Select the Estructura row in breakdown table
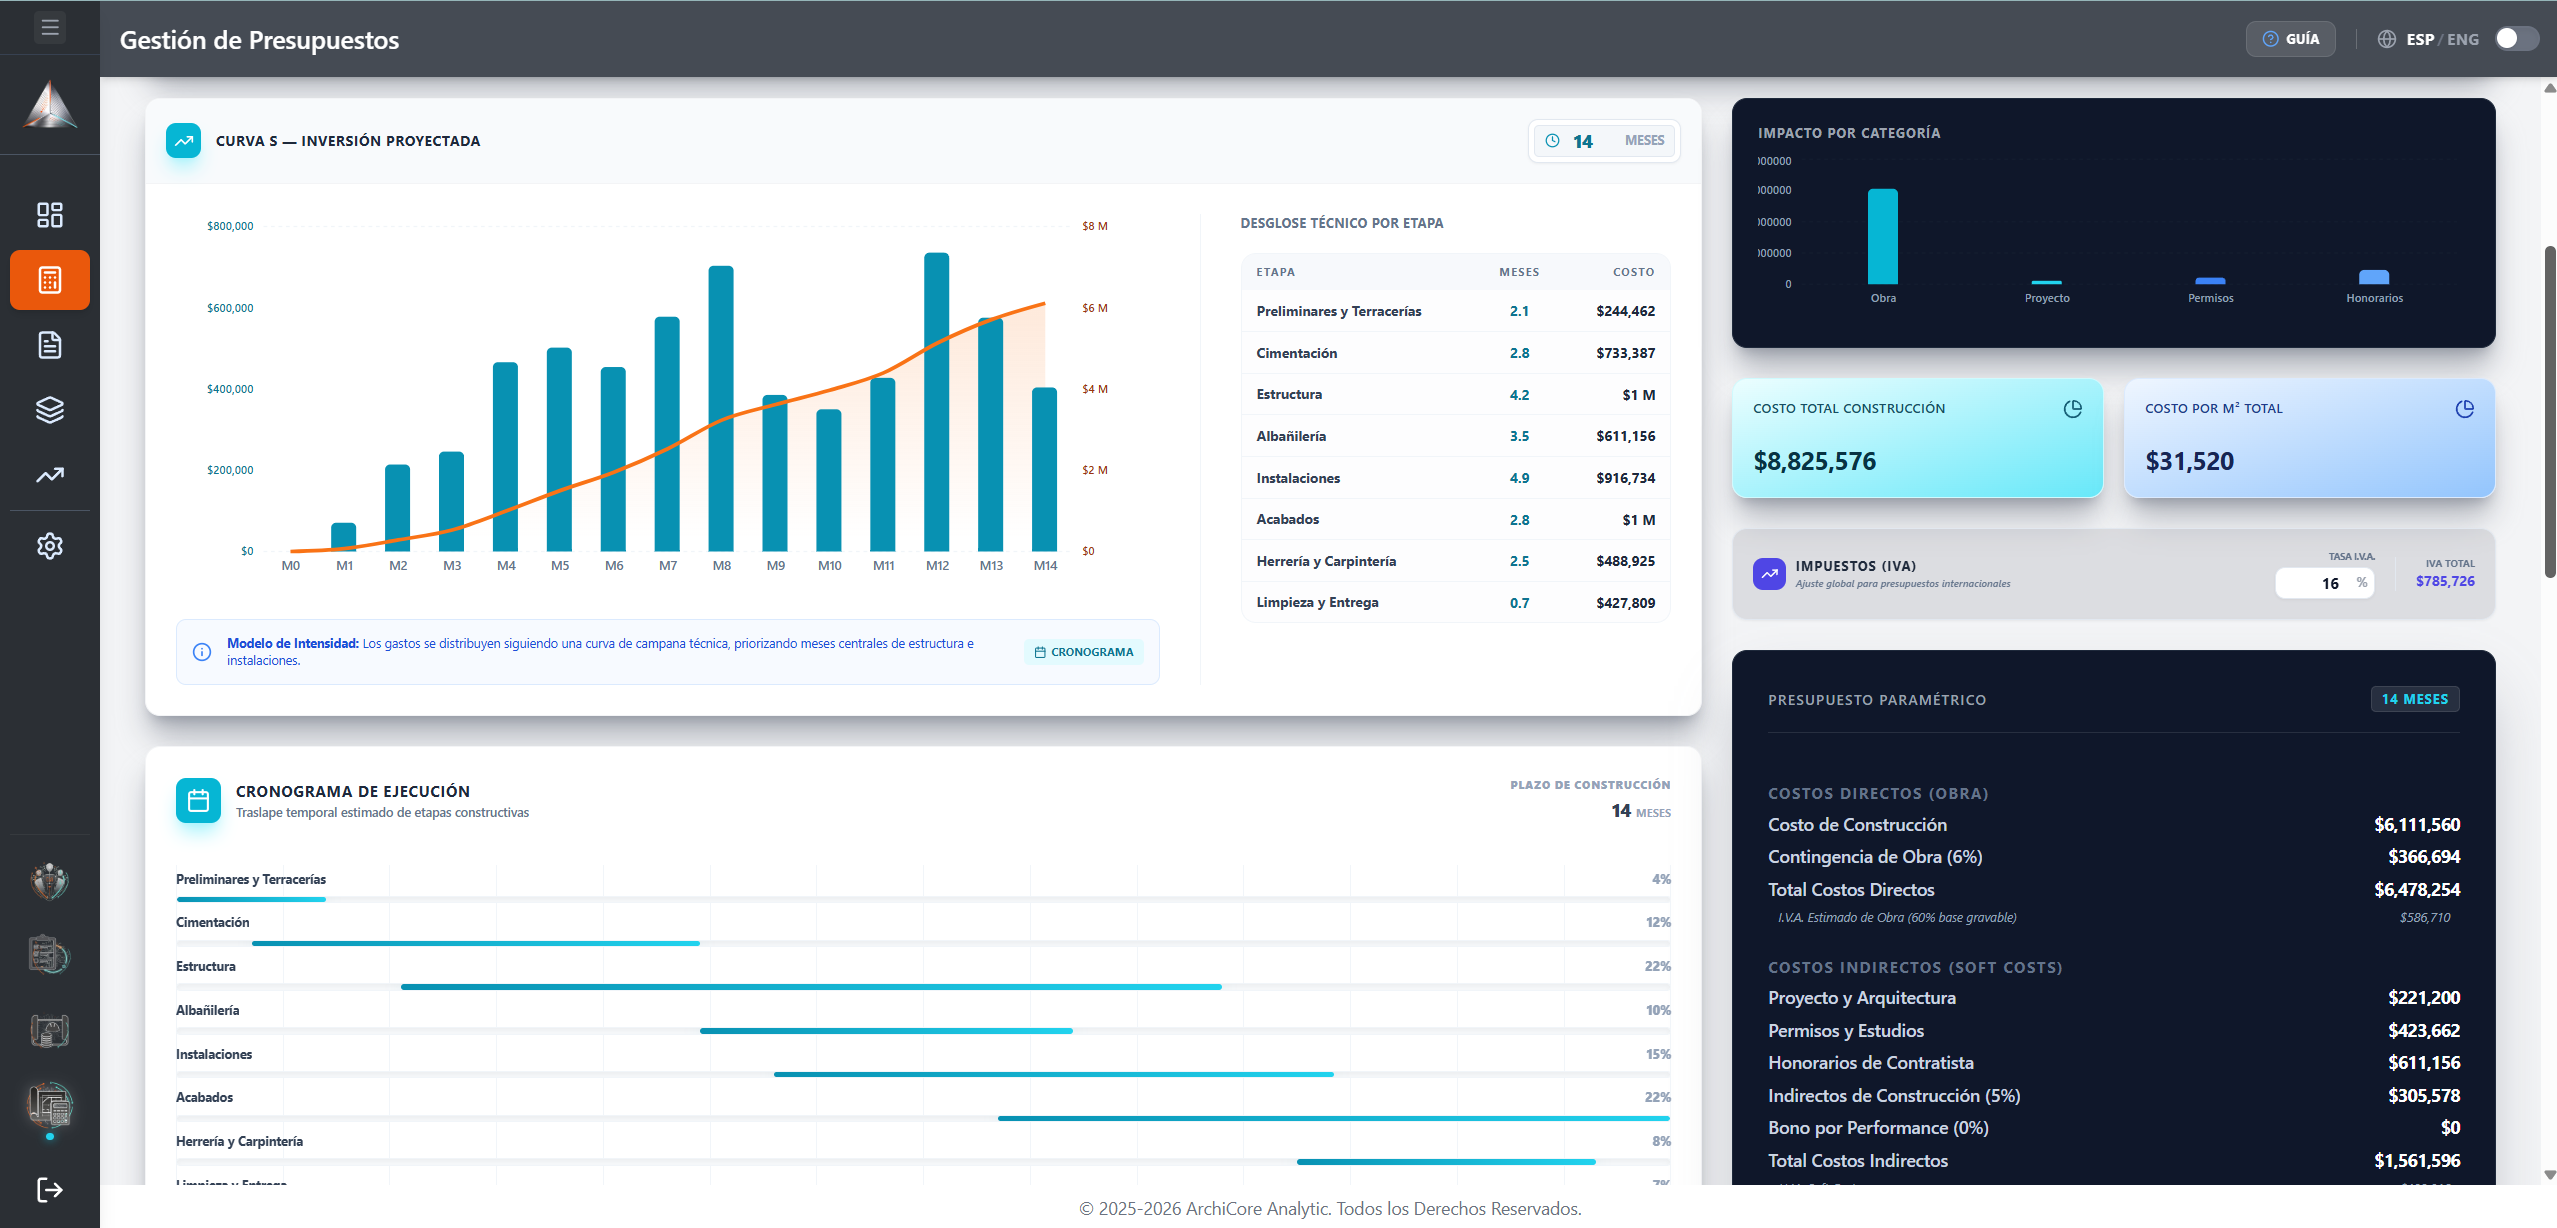This screenshot has height=1228, width=2557. click(1455, 395)
